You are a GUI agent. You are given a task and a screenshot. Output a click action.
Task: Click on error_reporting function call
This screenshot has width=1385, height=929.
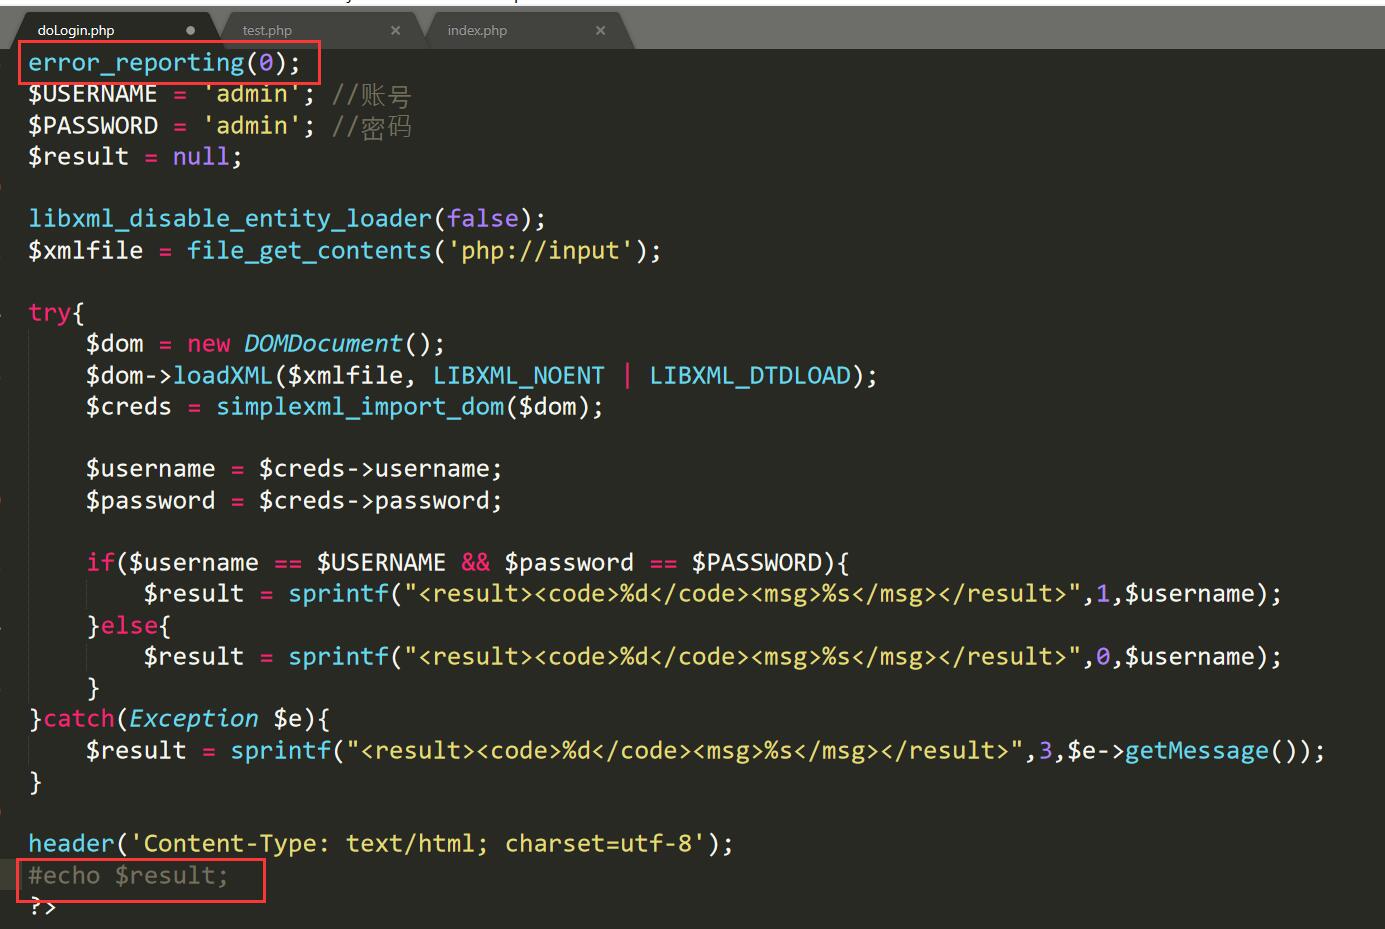point(136,63)
